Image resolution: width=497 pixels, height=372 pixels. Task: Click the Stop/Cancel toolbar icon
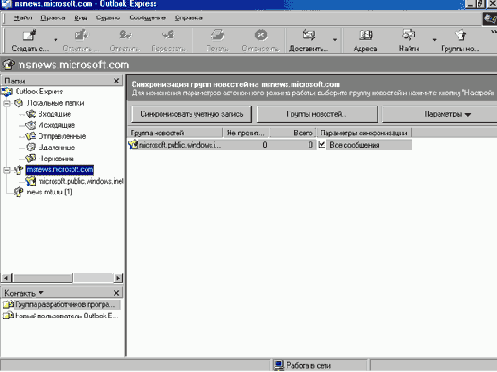261,35
